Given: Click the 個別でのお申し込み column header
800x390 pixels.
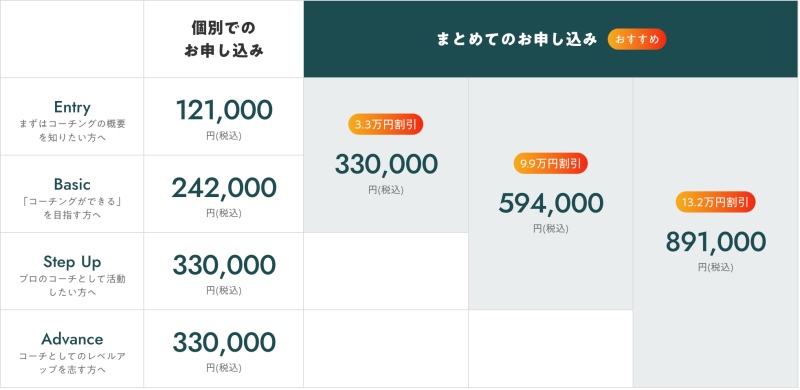Looking at the screenshot, I should [x=223, y=39].
